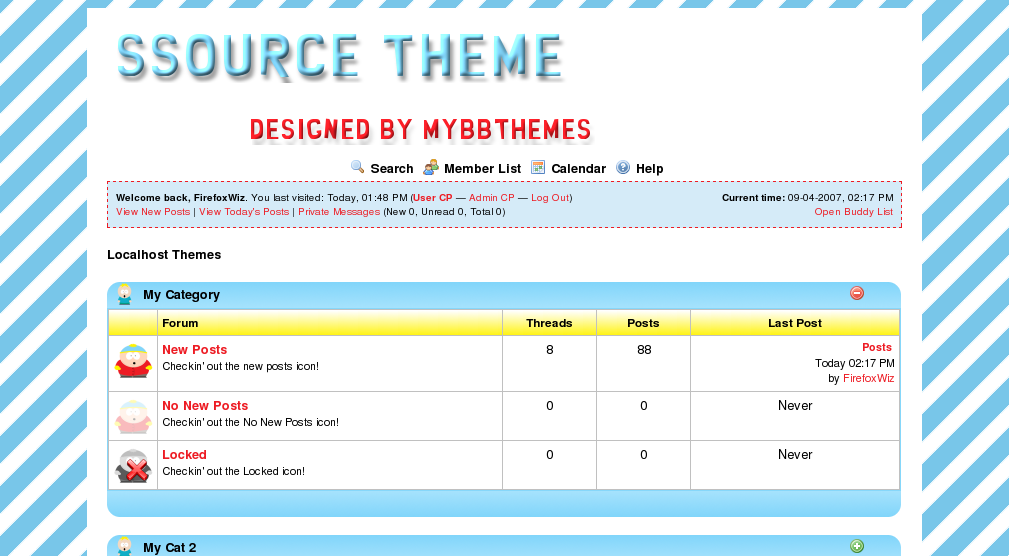Collapse the My Category section

[857, 293]
